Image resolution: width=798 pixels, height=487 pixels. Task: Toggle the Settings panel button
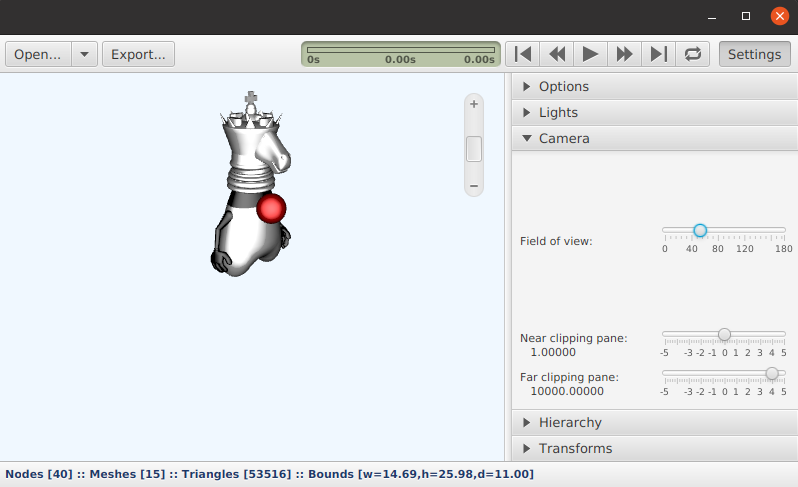tap(755, 54)
